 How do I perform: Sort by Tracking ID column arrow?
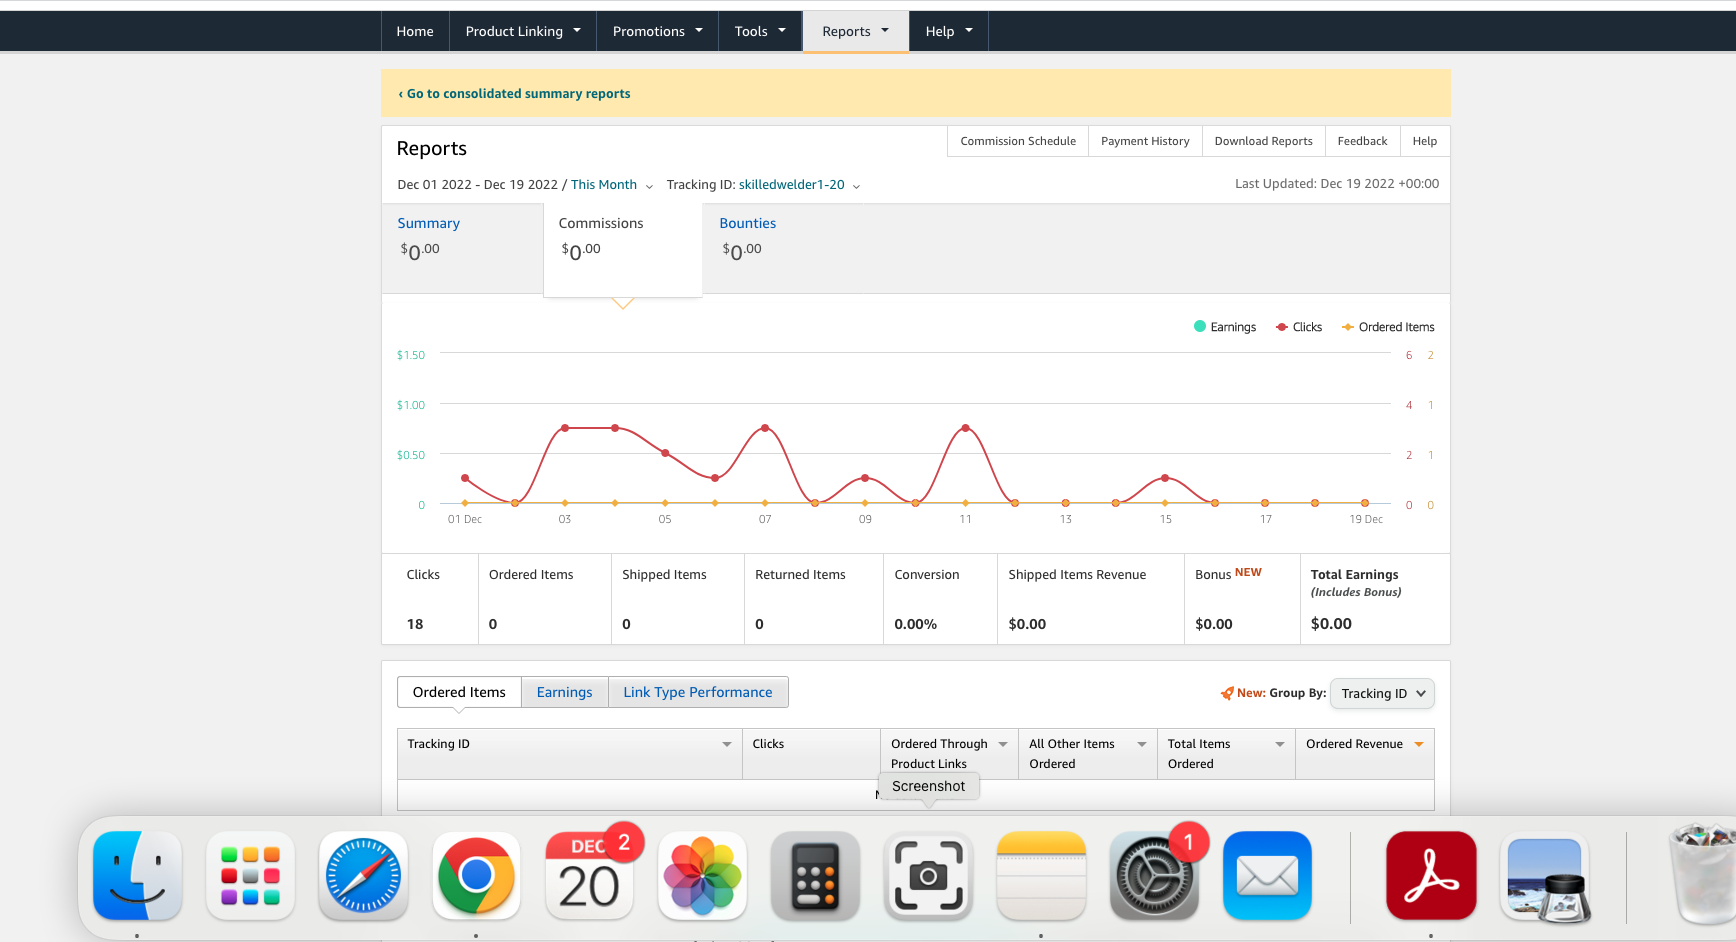coord(727,744)
